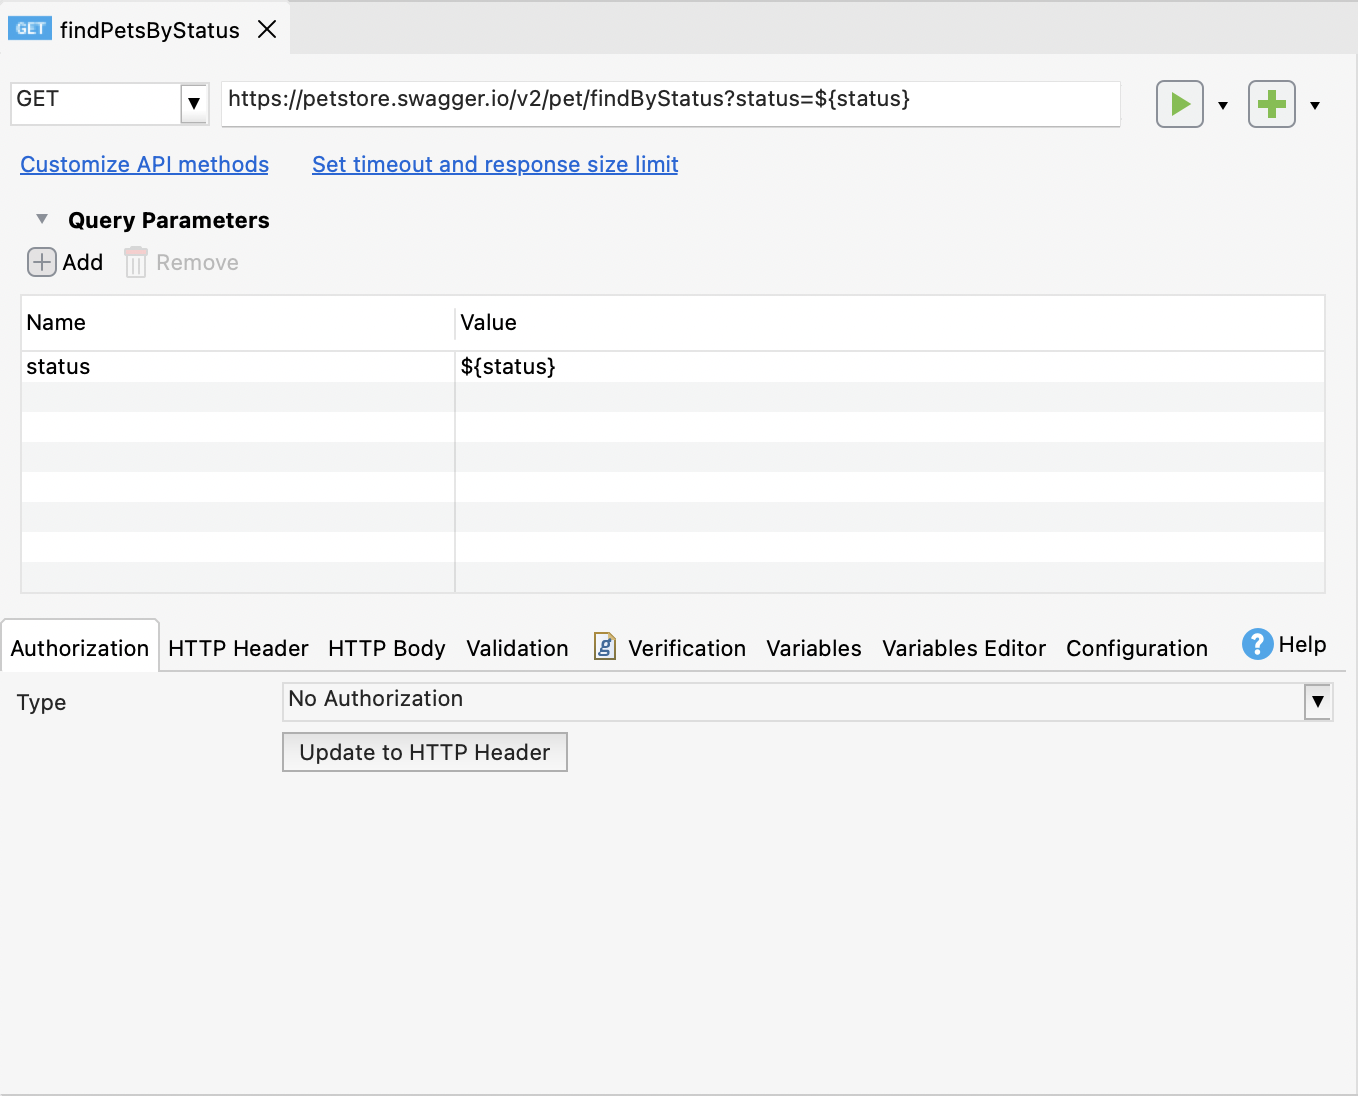Expand the Authorization Type dropdown
This screenshot has width=1358, height=1096.
[1318, 701]
